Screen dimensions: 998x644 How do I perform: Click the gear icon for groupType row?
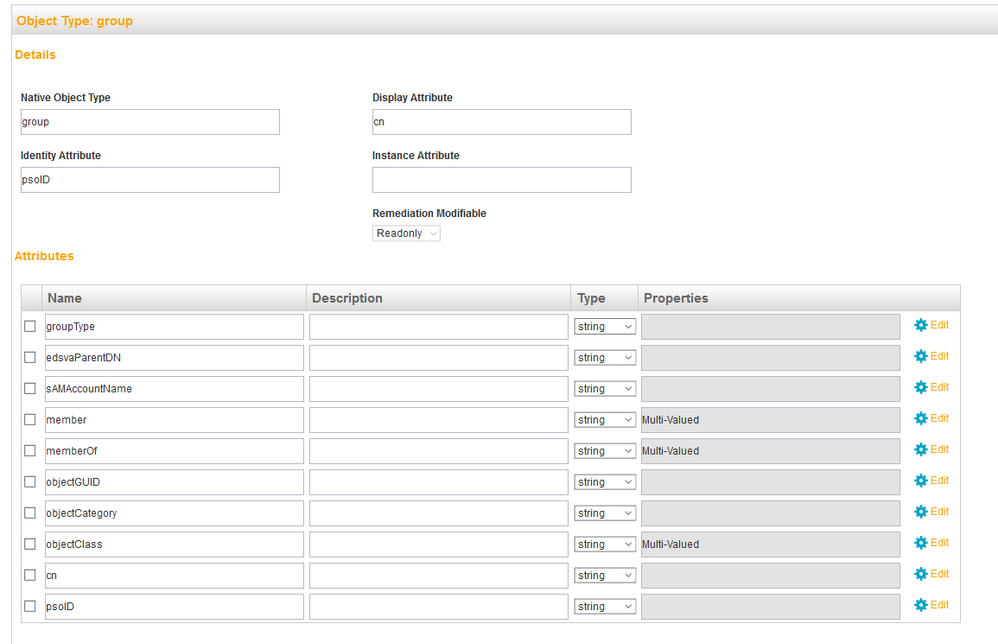click(921, 325)
